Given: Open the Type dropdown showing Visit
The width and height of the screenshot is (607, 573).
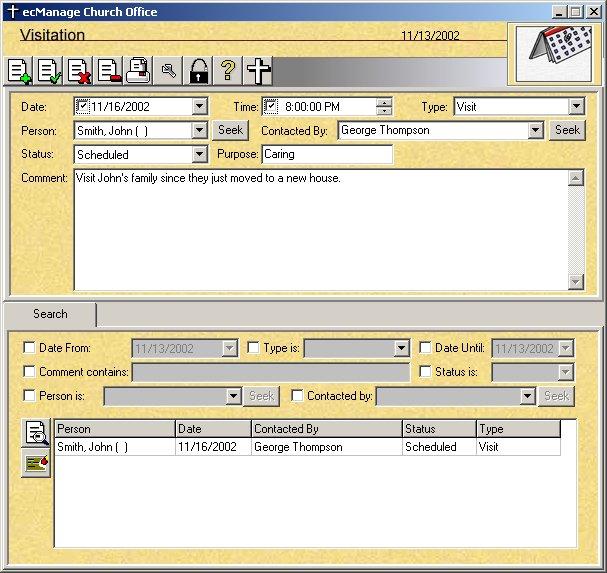Looking at the screenshot, I should click(576, 106).
